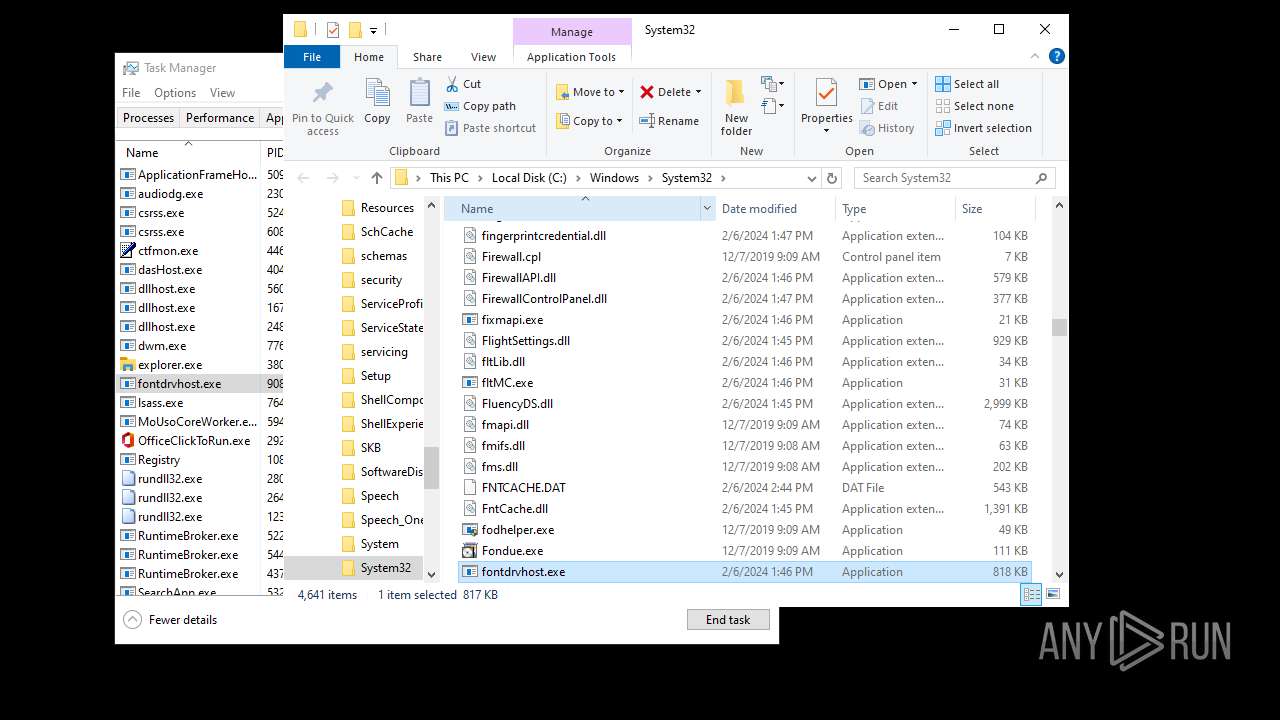Switch to large thumbnails view icon

(1052, 594)
